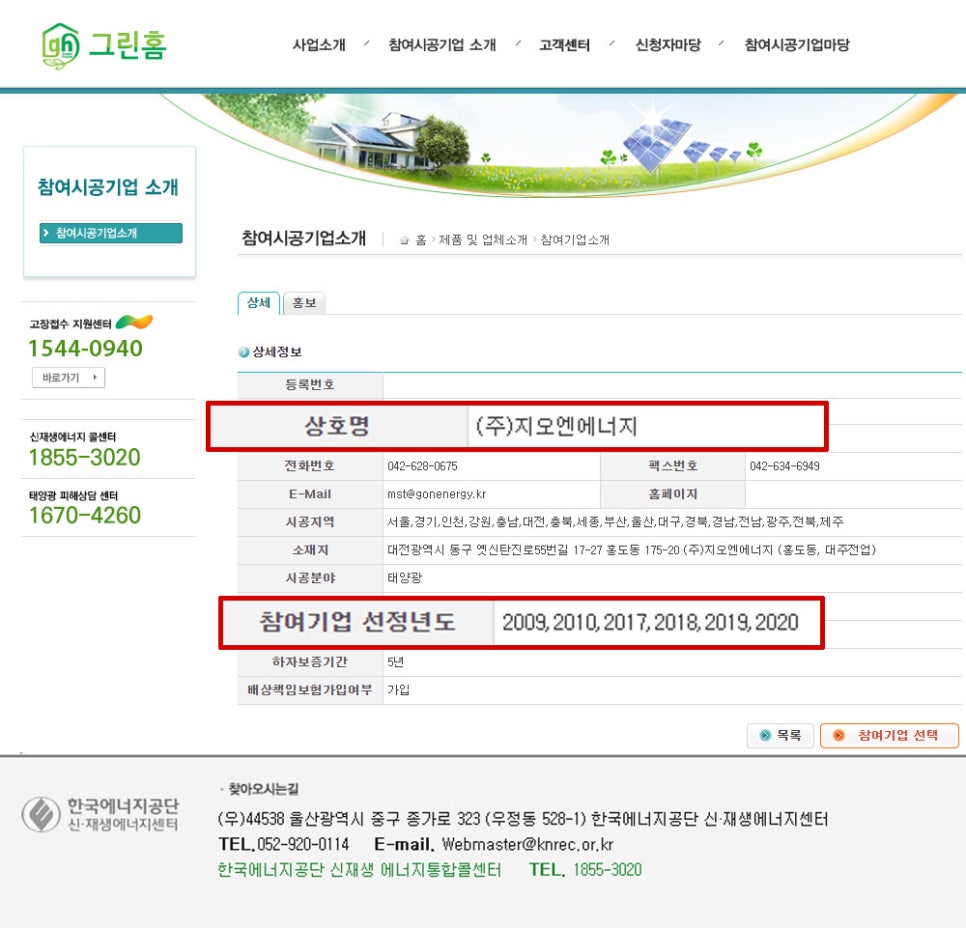966x928 pixels.
Task: Click the 바로가기 button under 1544-0940
Action: coord(68,378)
